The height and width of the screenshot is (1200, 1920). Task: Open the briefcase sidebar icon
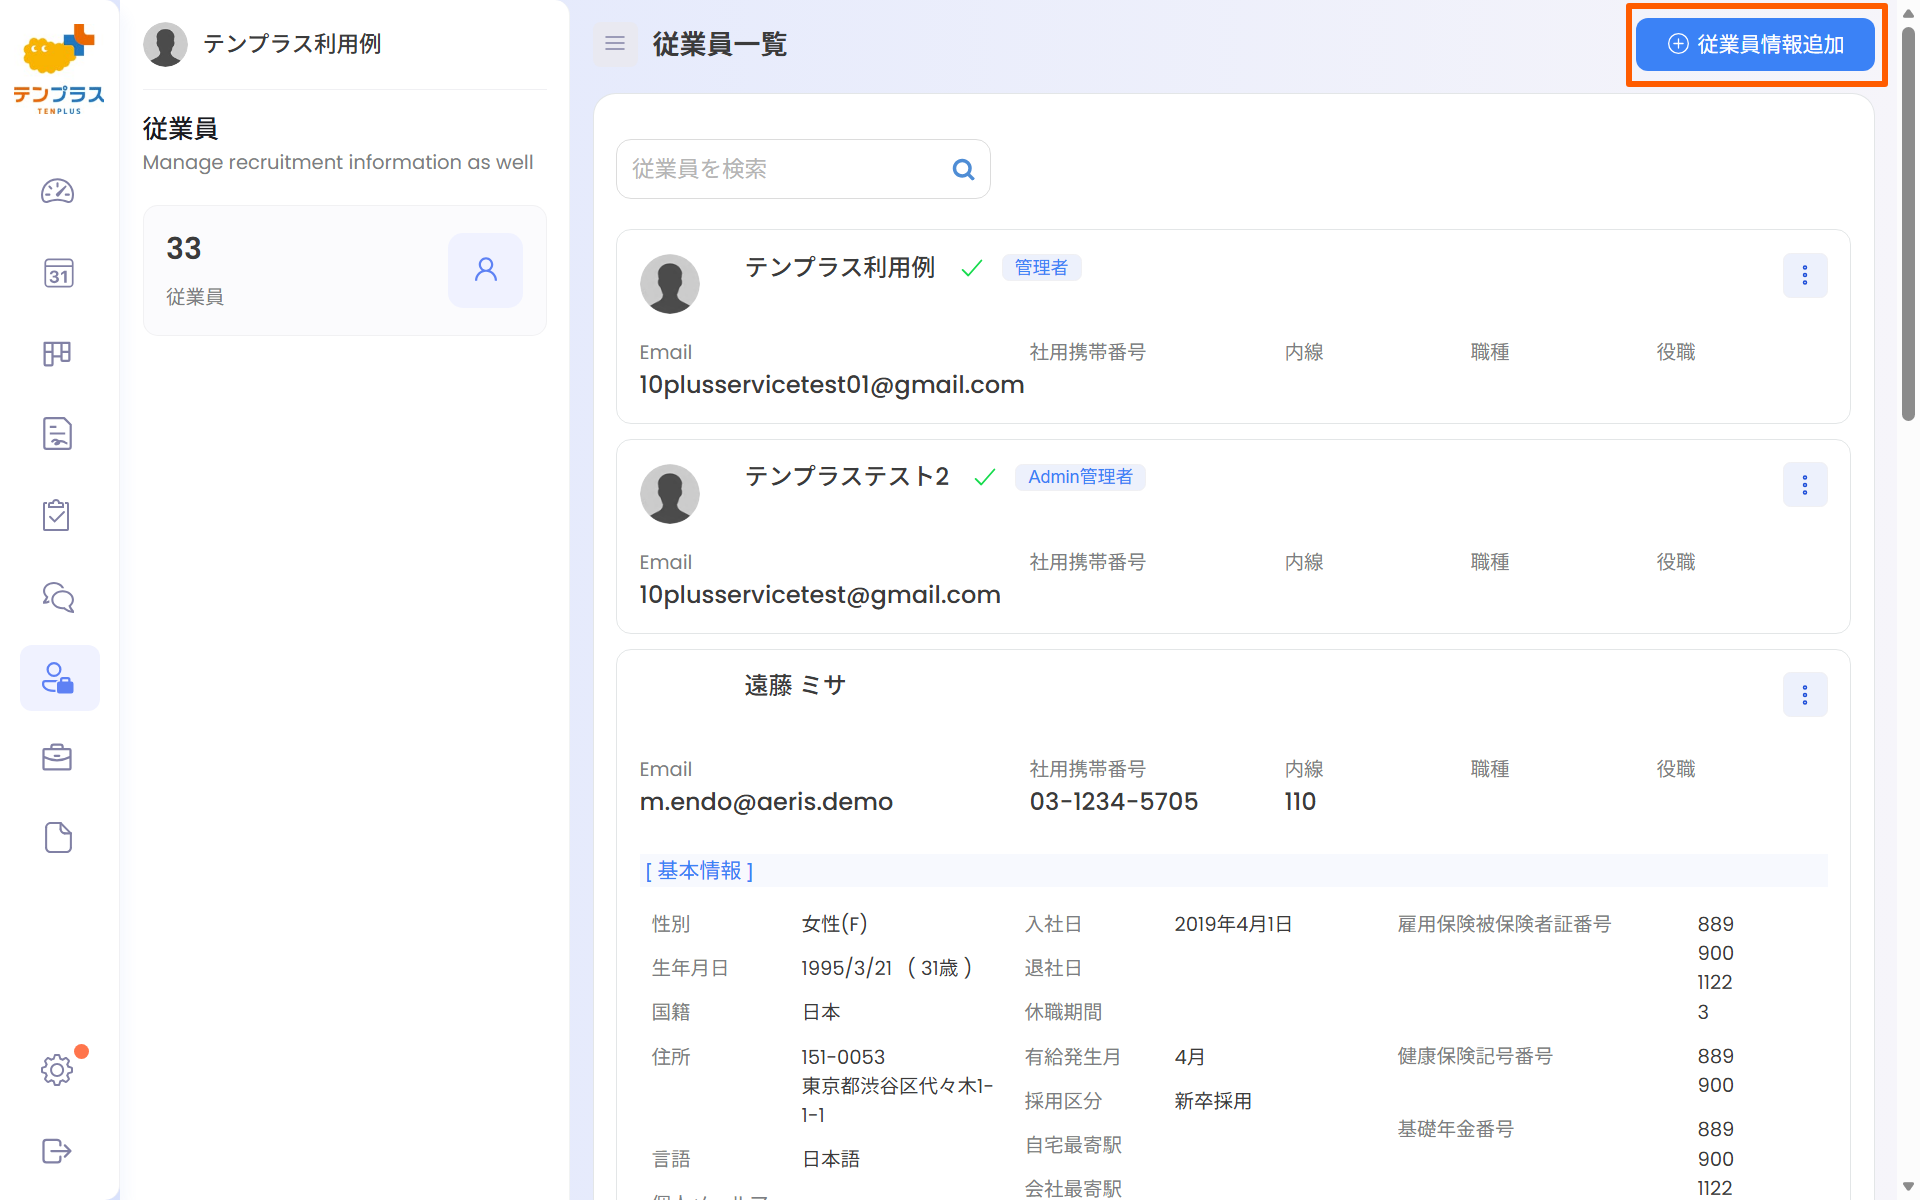tap(58, 758)
